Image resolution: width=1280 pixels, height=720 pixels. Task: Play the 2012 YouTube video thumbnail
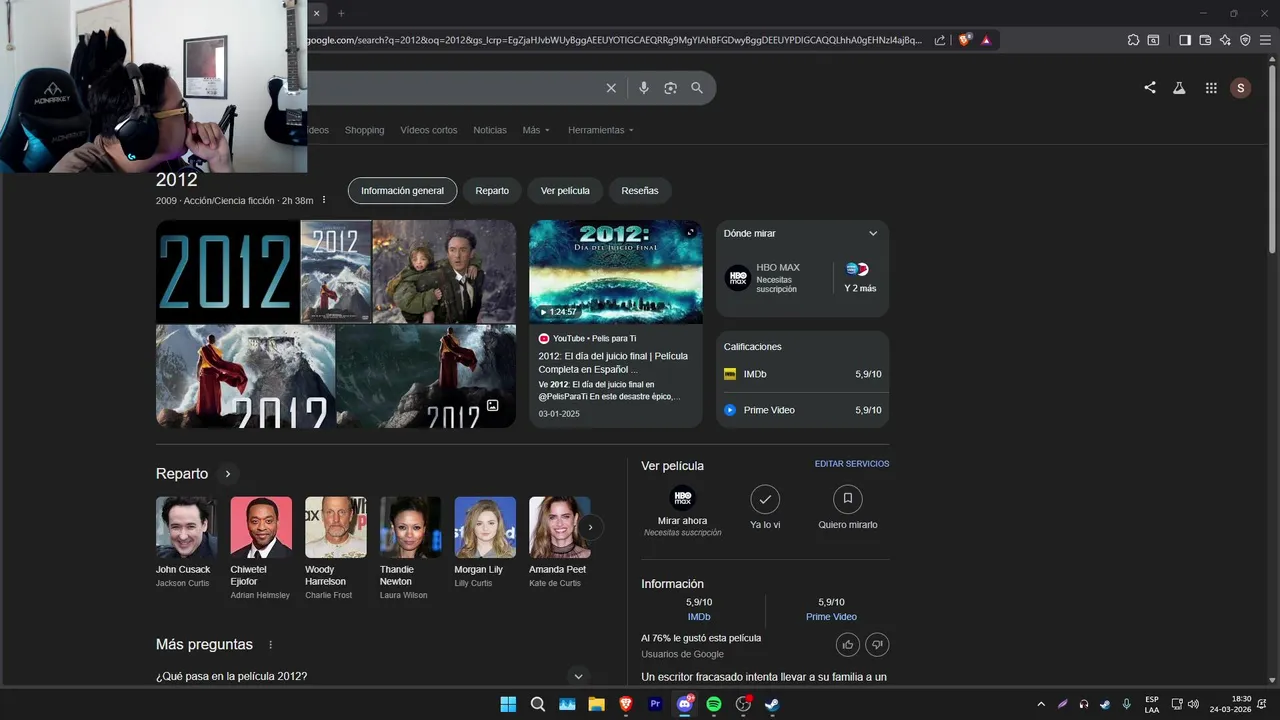pos(616,272)
